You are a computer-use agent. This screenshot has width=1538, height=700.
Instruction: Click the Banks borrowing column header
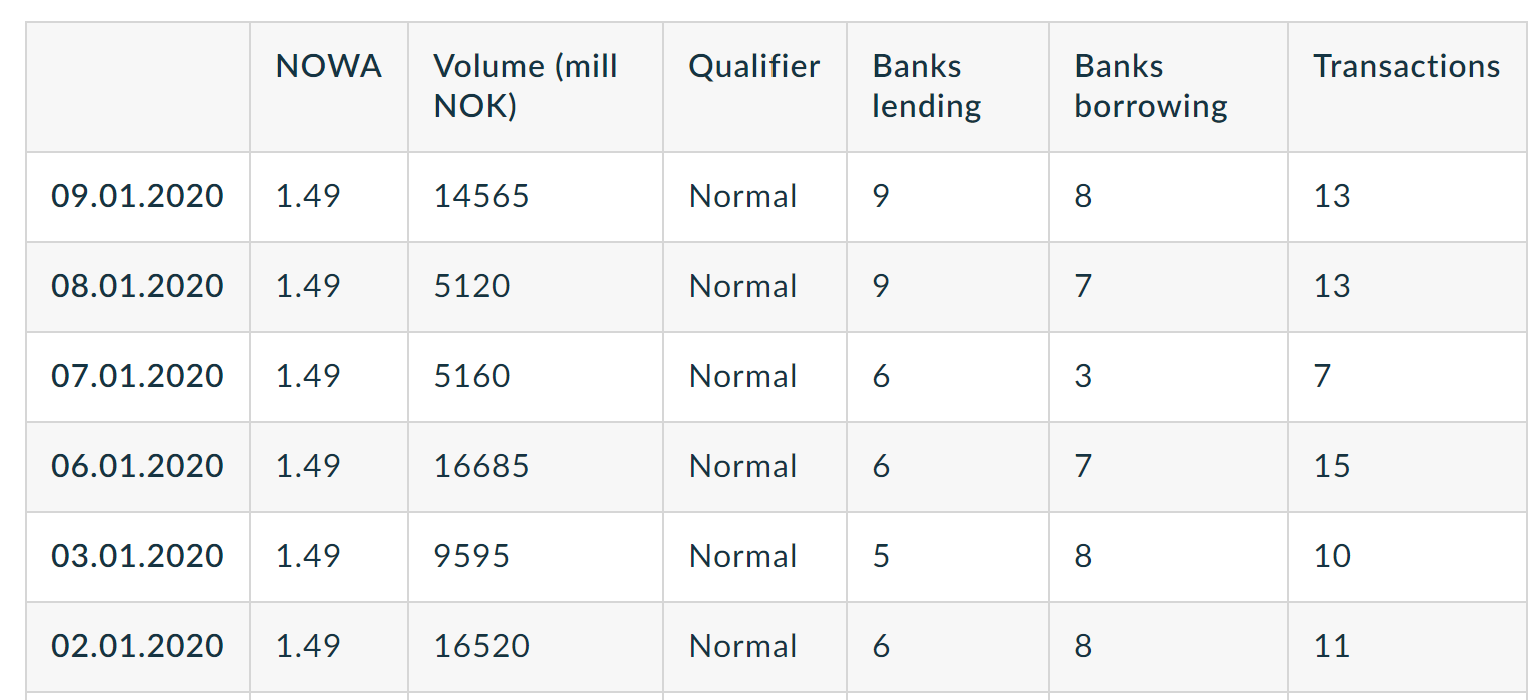tap(1151, 86)
